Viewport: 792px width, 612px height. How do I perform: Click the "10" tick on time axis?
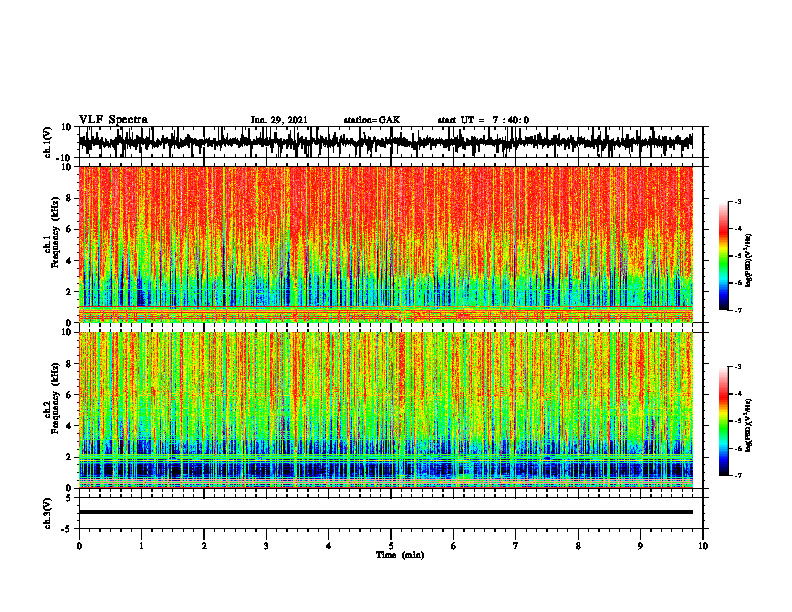703,546
